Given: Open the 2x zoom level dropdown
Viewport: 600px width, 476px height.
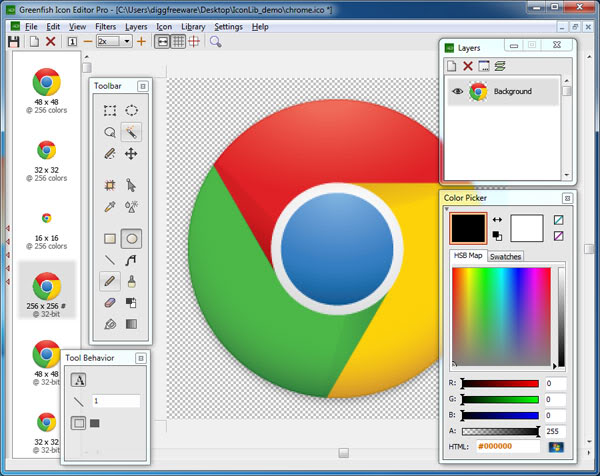Looking at the screenshot, I should 125,42.
